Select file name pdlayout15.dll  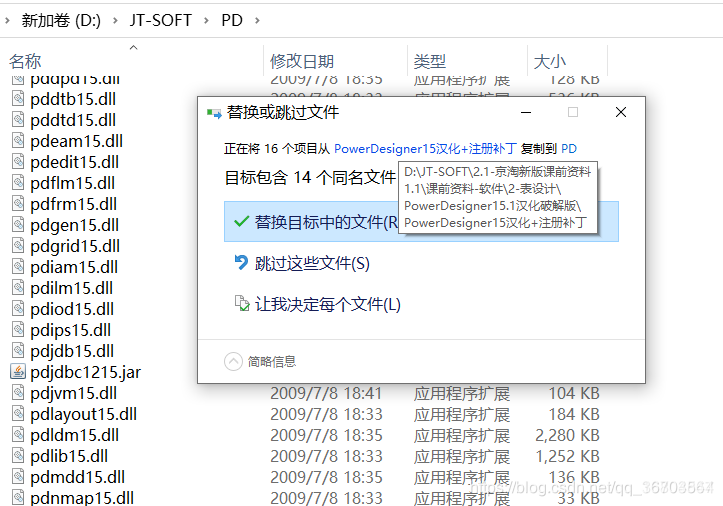83,414
